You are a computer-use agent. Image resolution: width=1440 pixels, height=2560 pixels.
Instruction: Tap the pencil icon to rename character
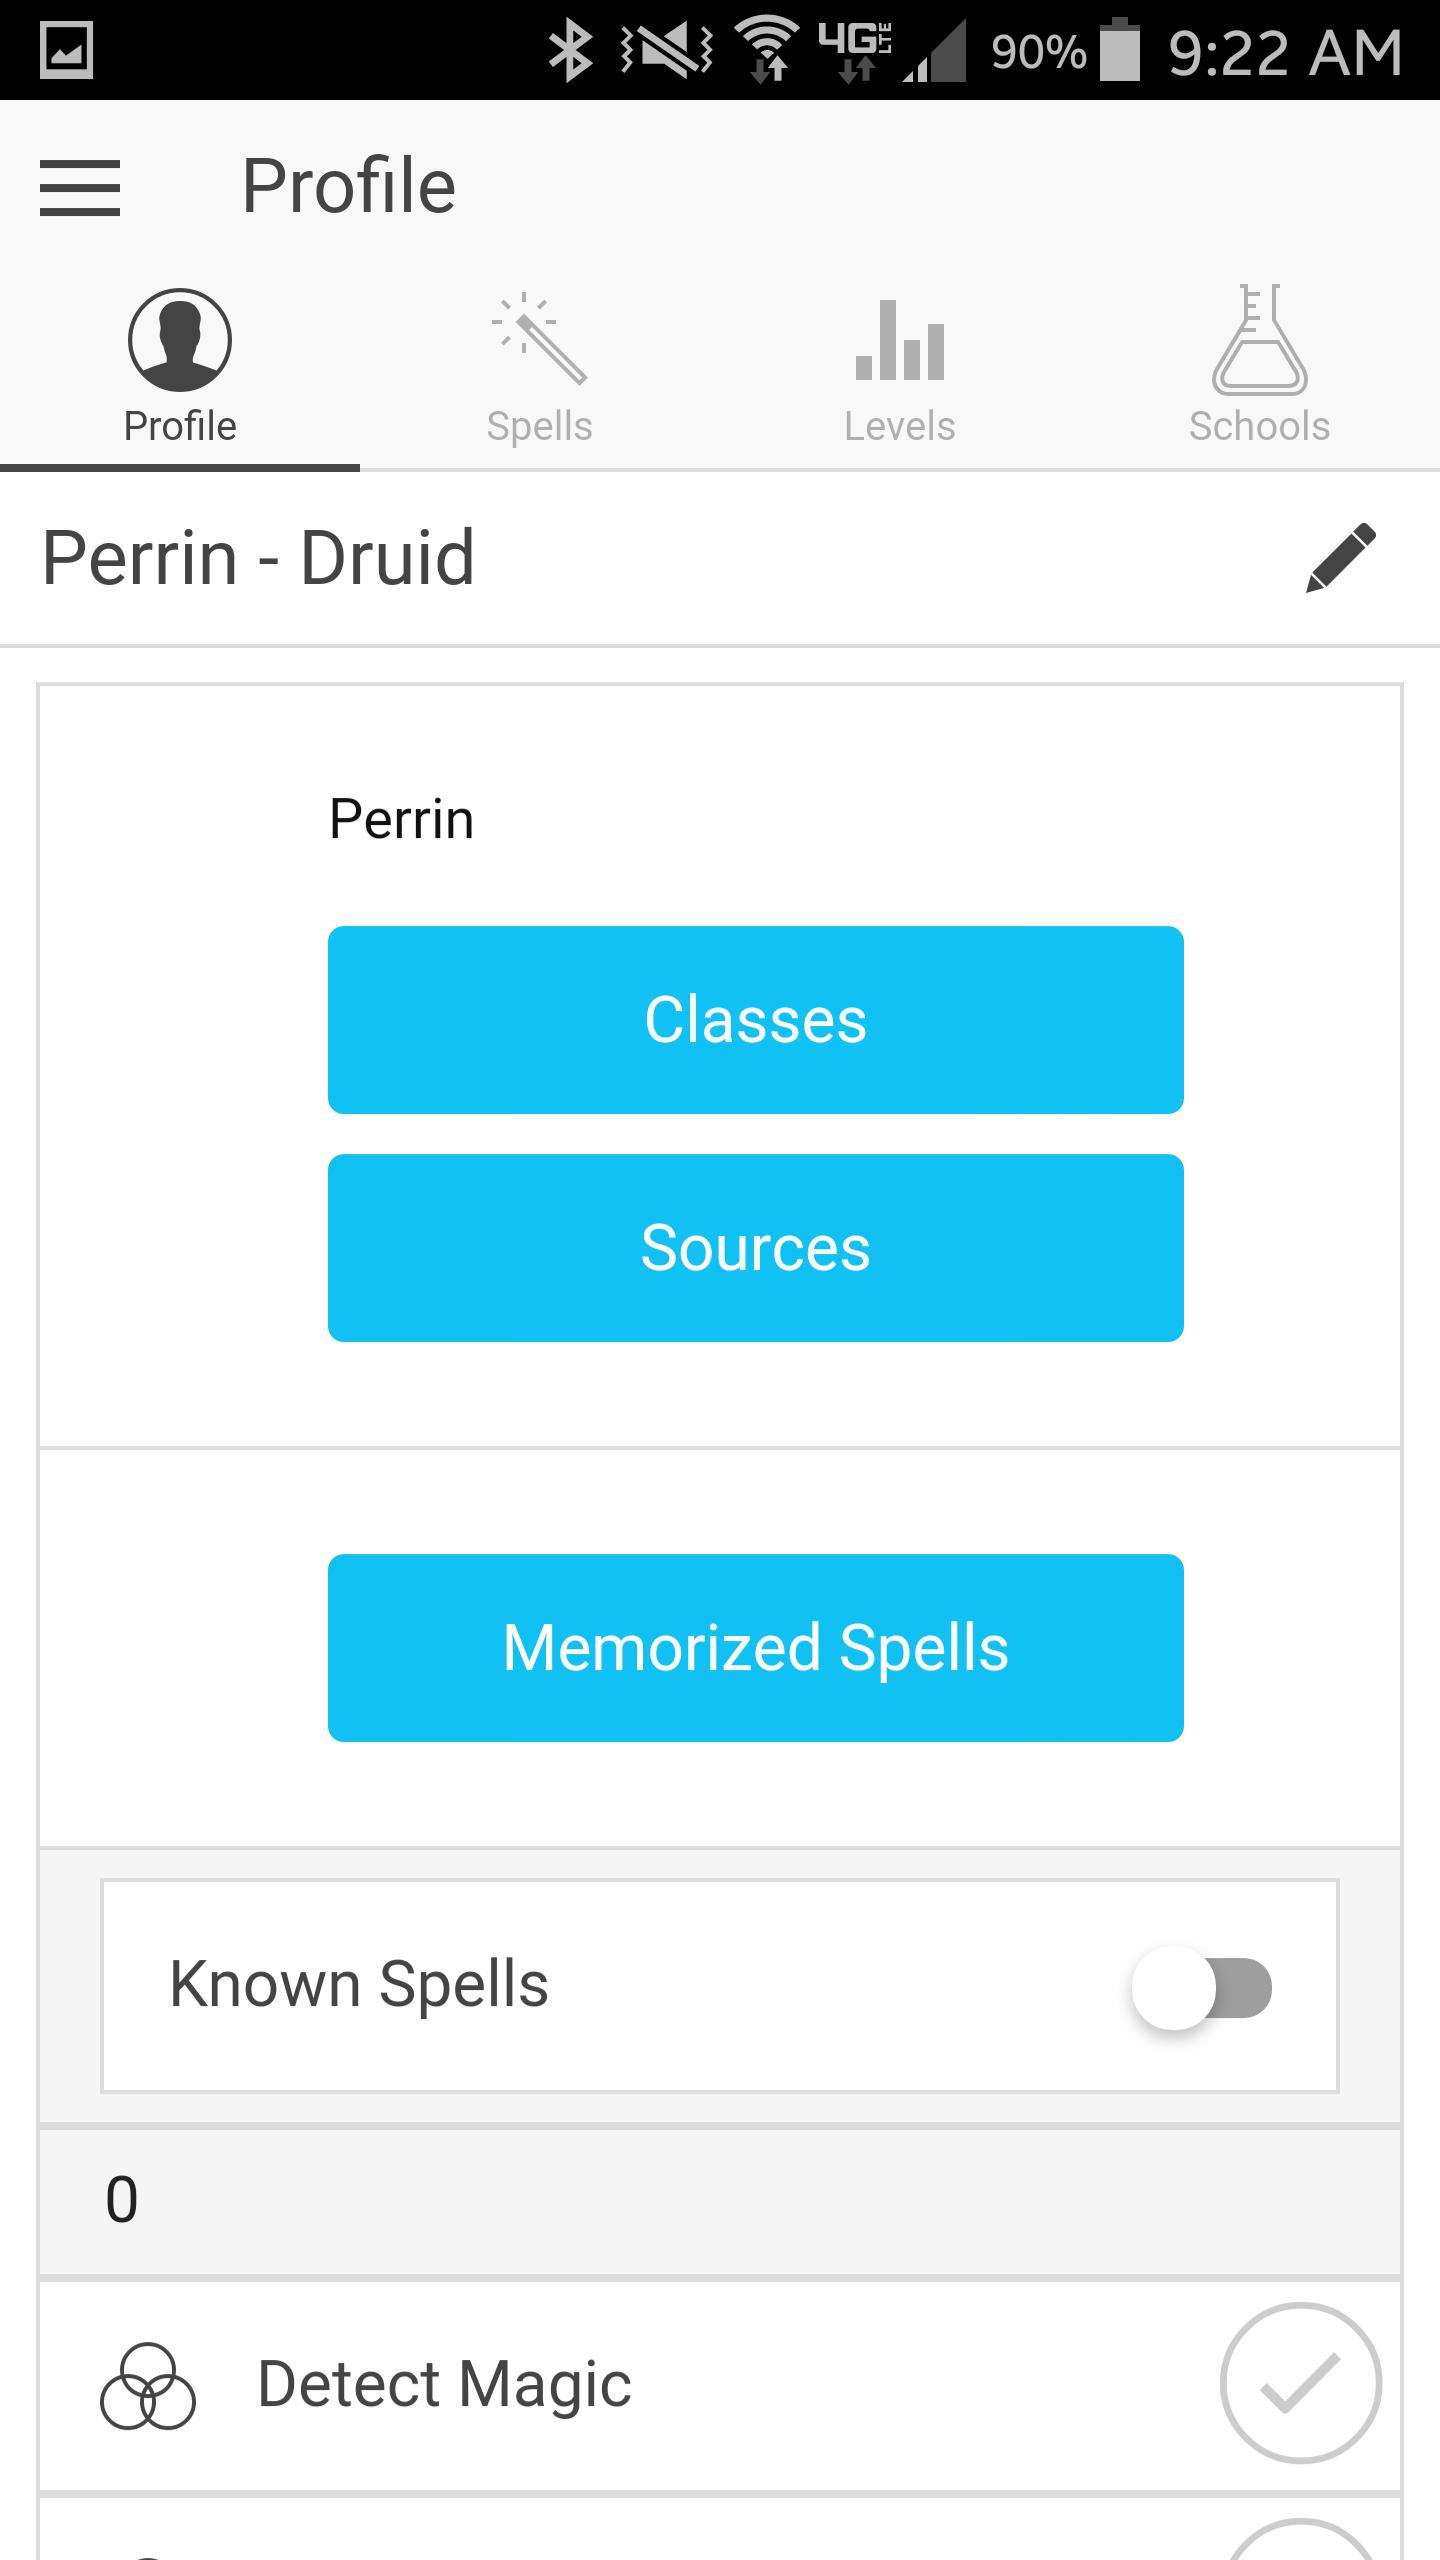point(1338,560)
